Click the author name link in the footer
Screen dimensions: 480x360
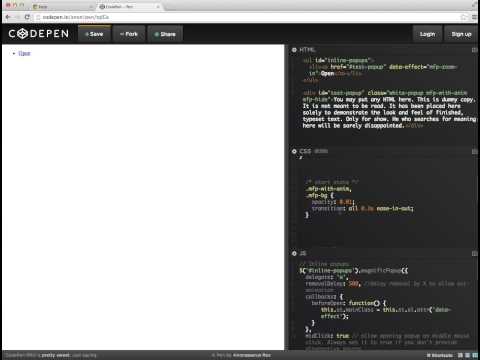tap(252, 355)
